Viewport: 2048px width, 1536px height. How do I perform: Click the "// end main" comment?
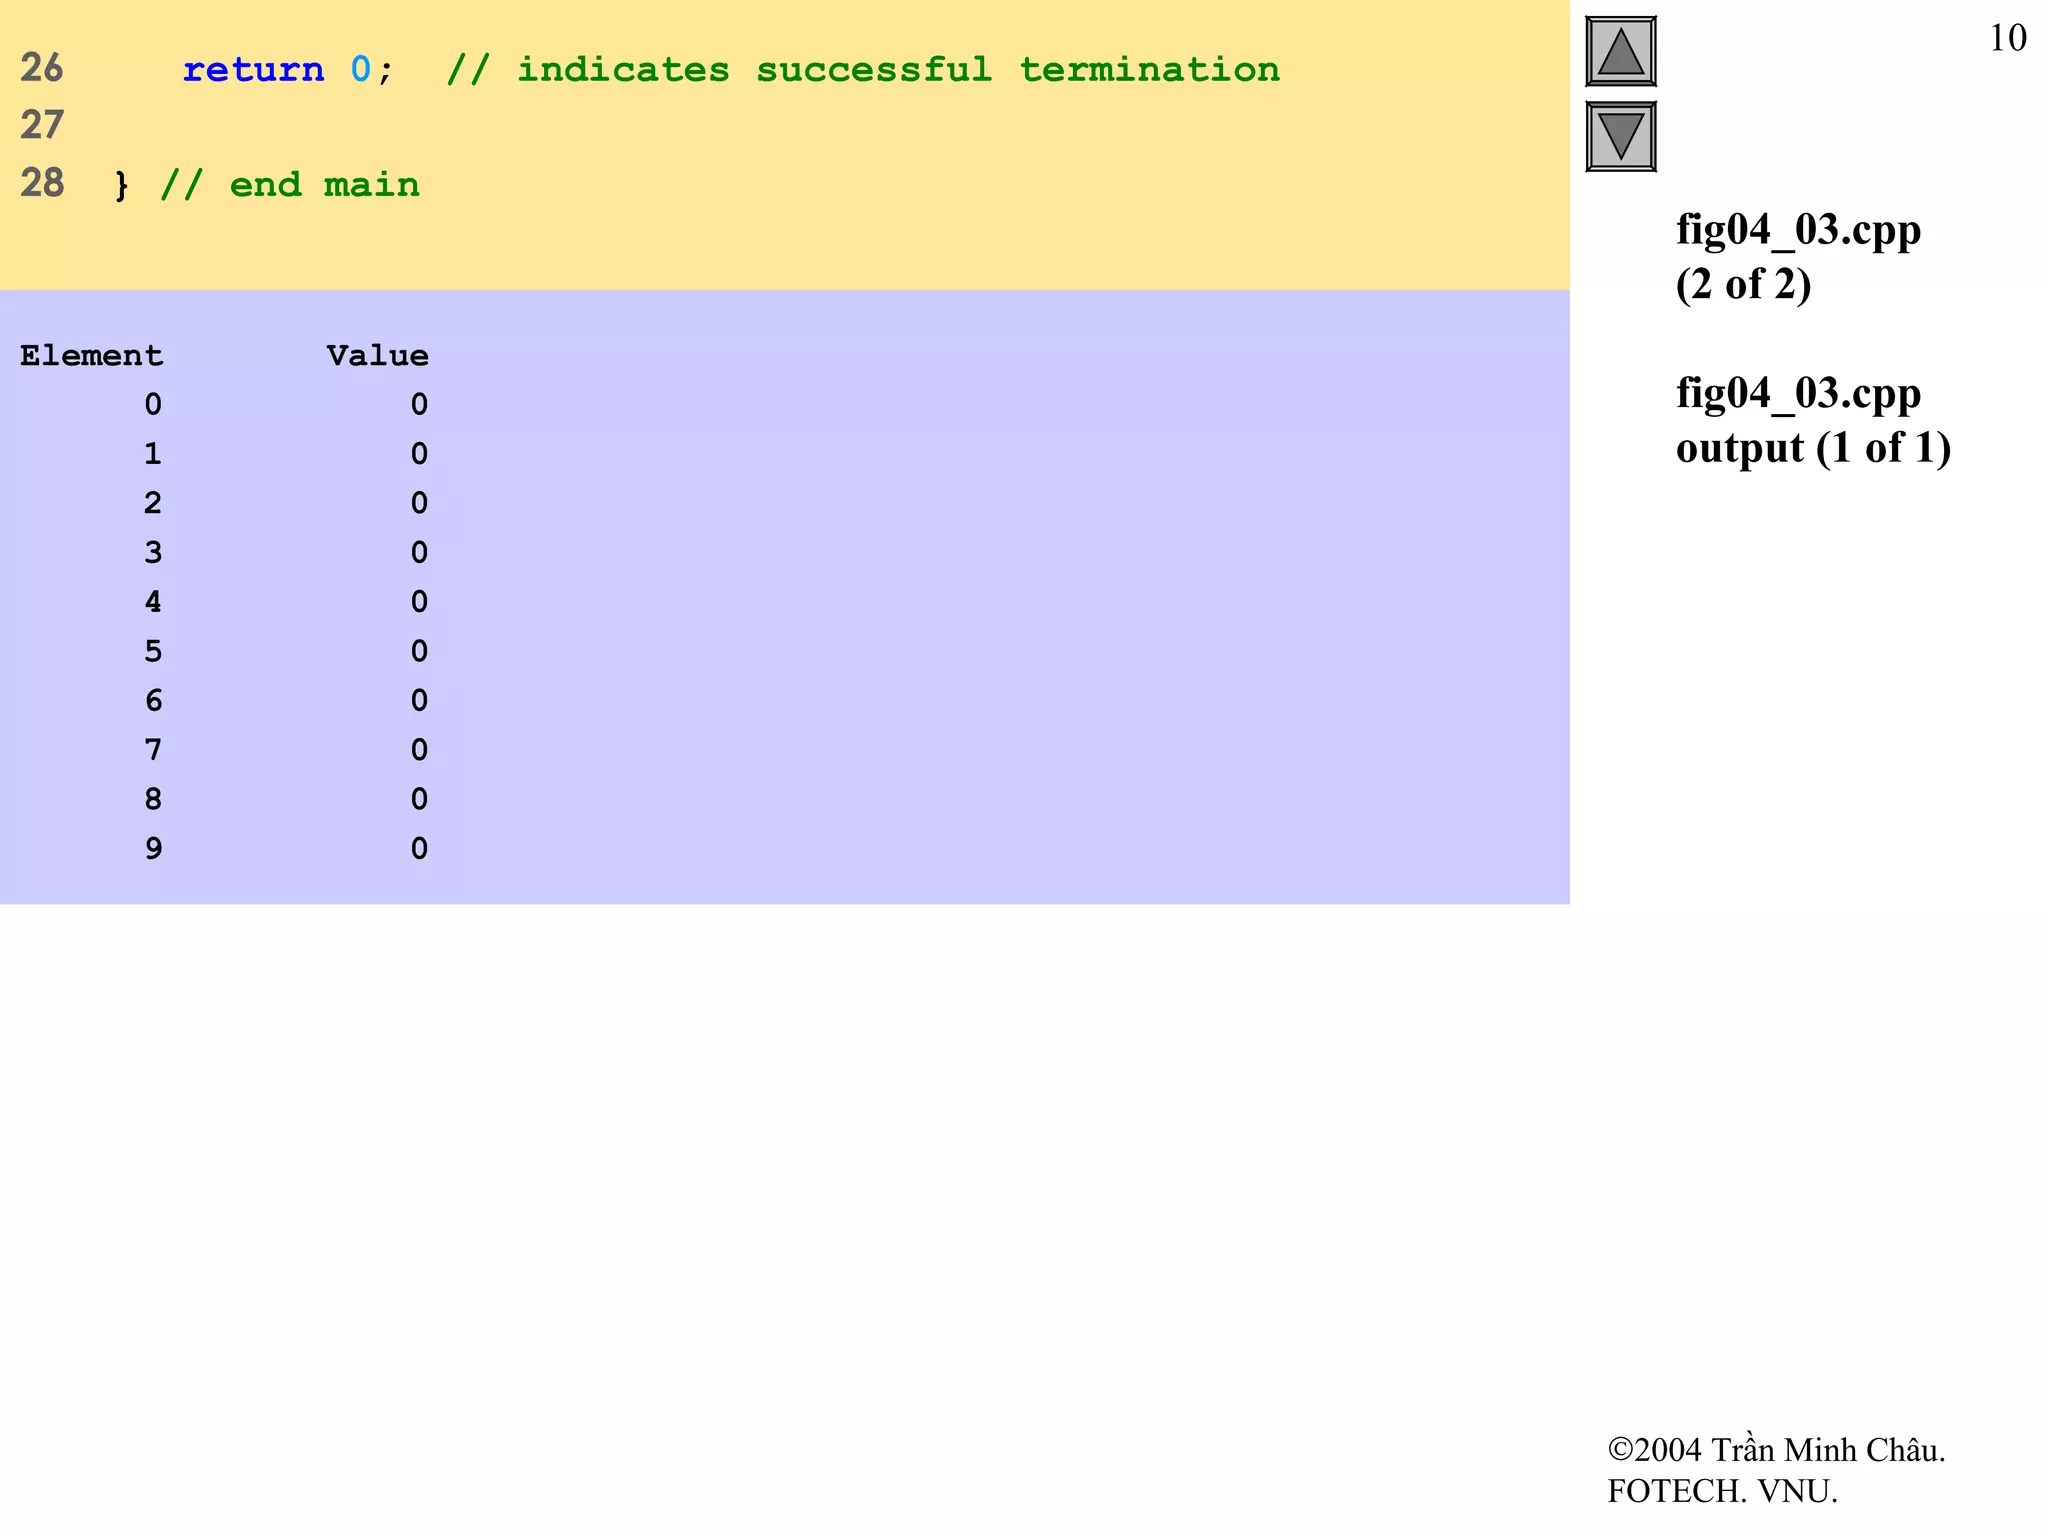(290, 184)
